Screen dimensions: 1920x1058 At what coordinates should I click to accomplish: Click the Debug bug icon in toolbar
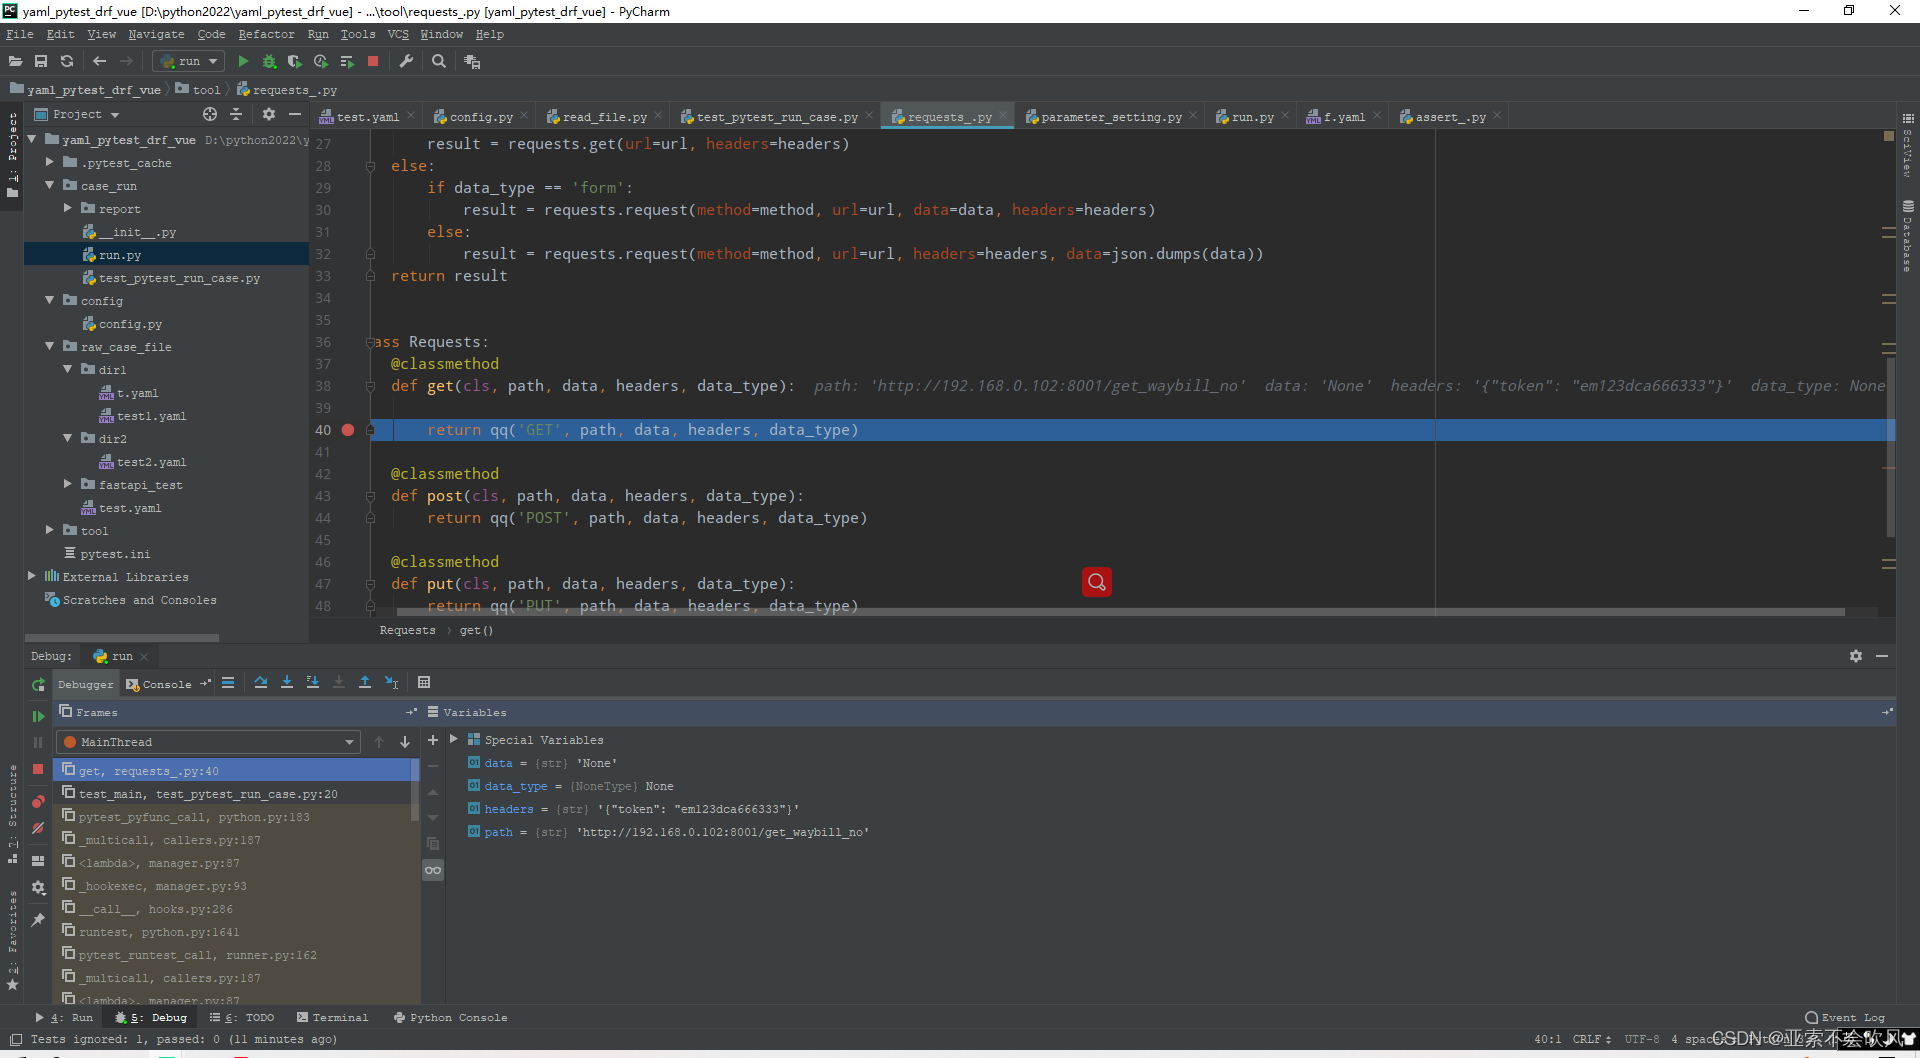point(269,61)
